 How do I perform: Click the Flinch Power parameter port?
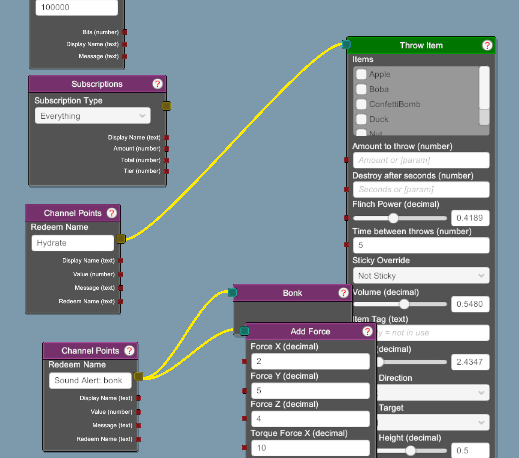346,218
